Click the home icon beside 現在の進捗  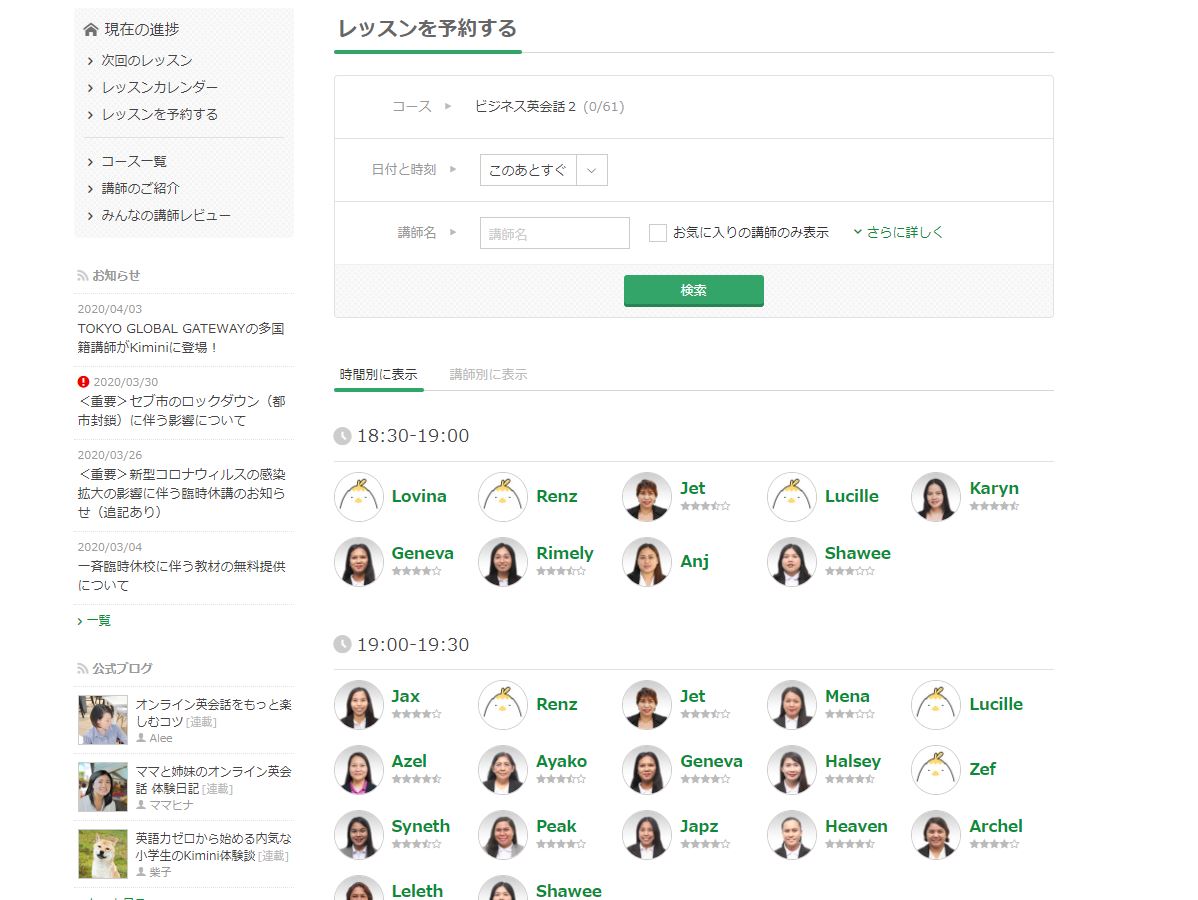(x=91, y=30)
